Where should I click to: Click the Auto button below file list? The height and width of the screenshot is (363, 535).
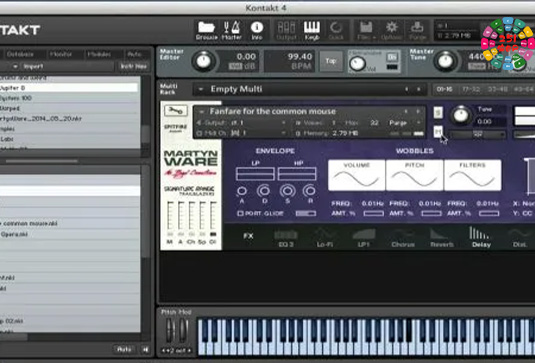click(x=124, y=349)
